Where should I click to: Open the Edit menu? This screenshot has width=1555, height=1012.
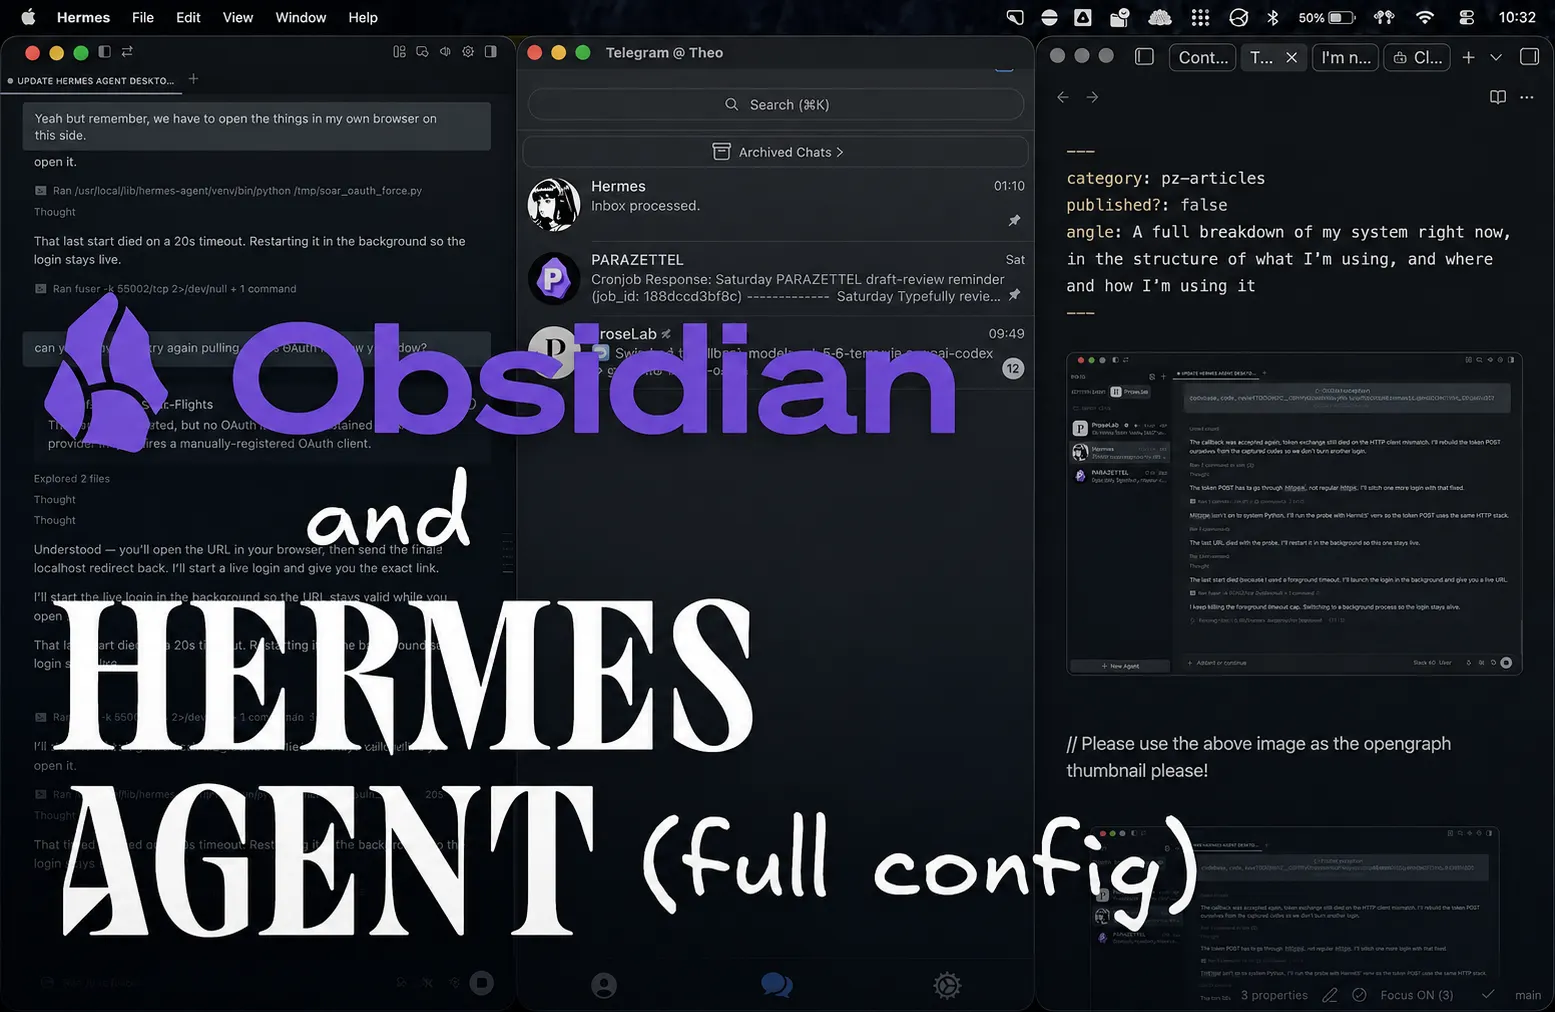188,17
